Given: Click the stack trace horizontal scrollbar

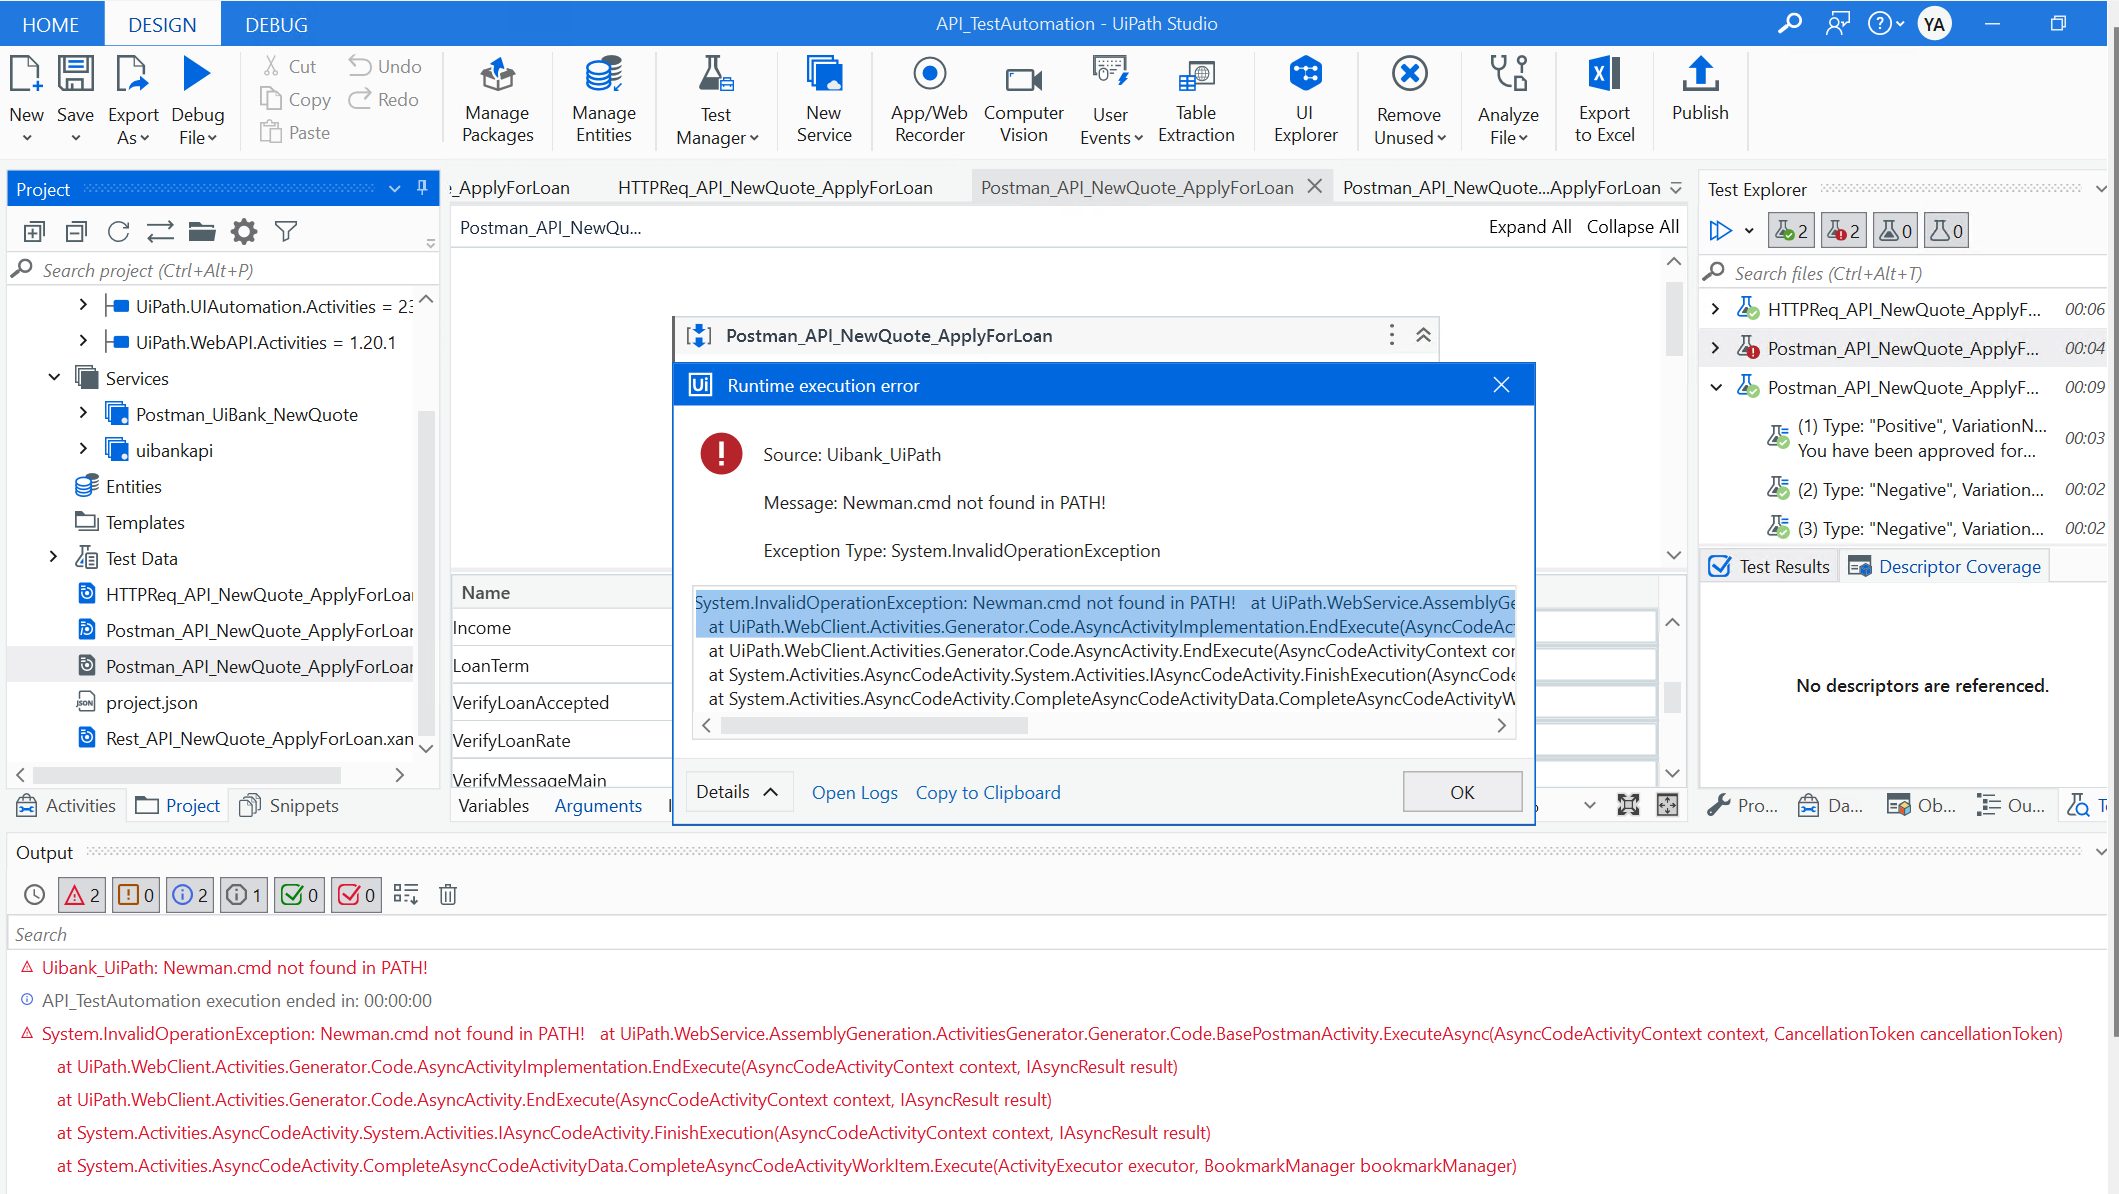Looking at the screenshot, I should click(x=874, y=726).
